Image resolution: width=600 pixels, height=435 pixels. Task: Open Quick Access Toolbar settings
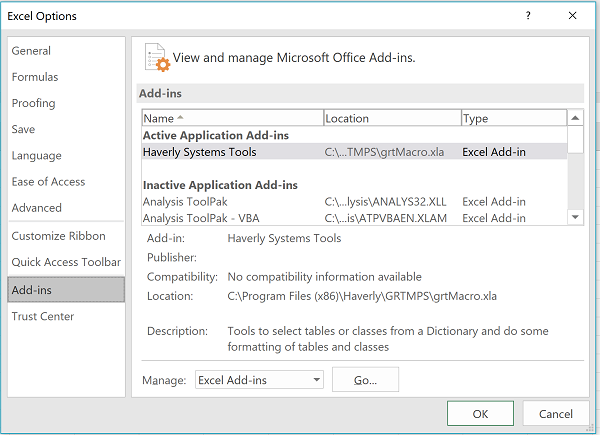pyautogui.click(x=66, y=262)
